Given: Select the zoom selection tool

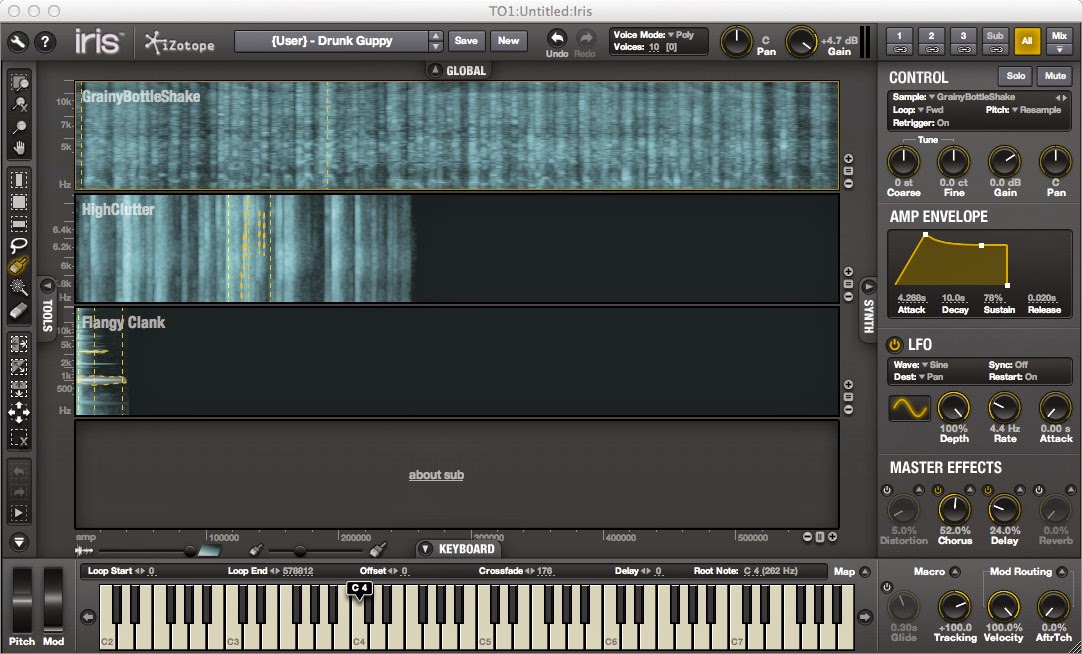Looking at the screenshot, I should point(19,83).
